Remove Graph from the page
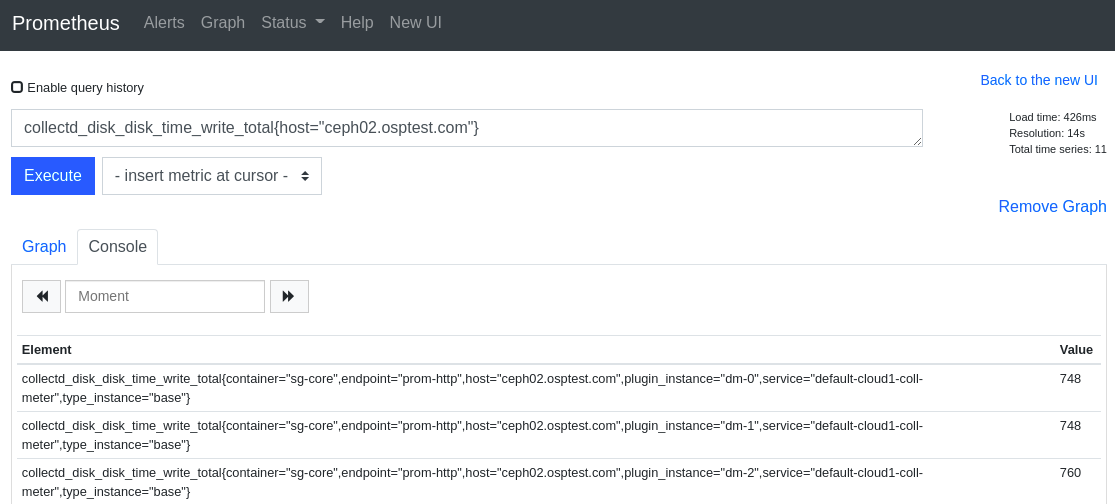 pos(1052,206)
